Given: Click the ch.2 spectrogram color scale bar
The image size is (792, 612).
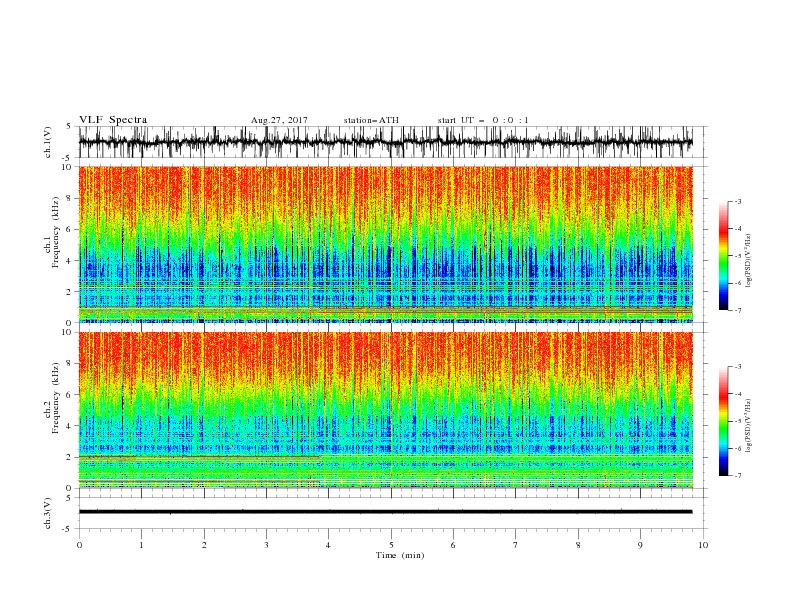Looking at the screenshot, I should coord(723,421).
